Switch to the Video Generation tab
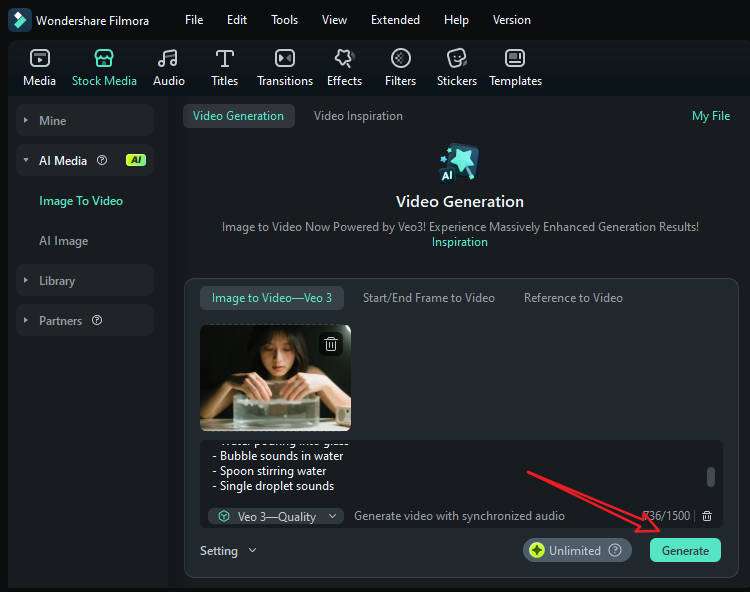 [238, 116]
